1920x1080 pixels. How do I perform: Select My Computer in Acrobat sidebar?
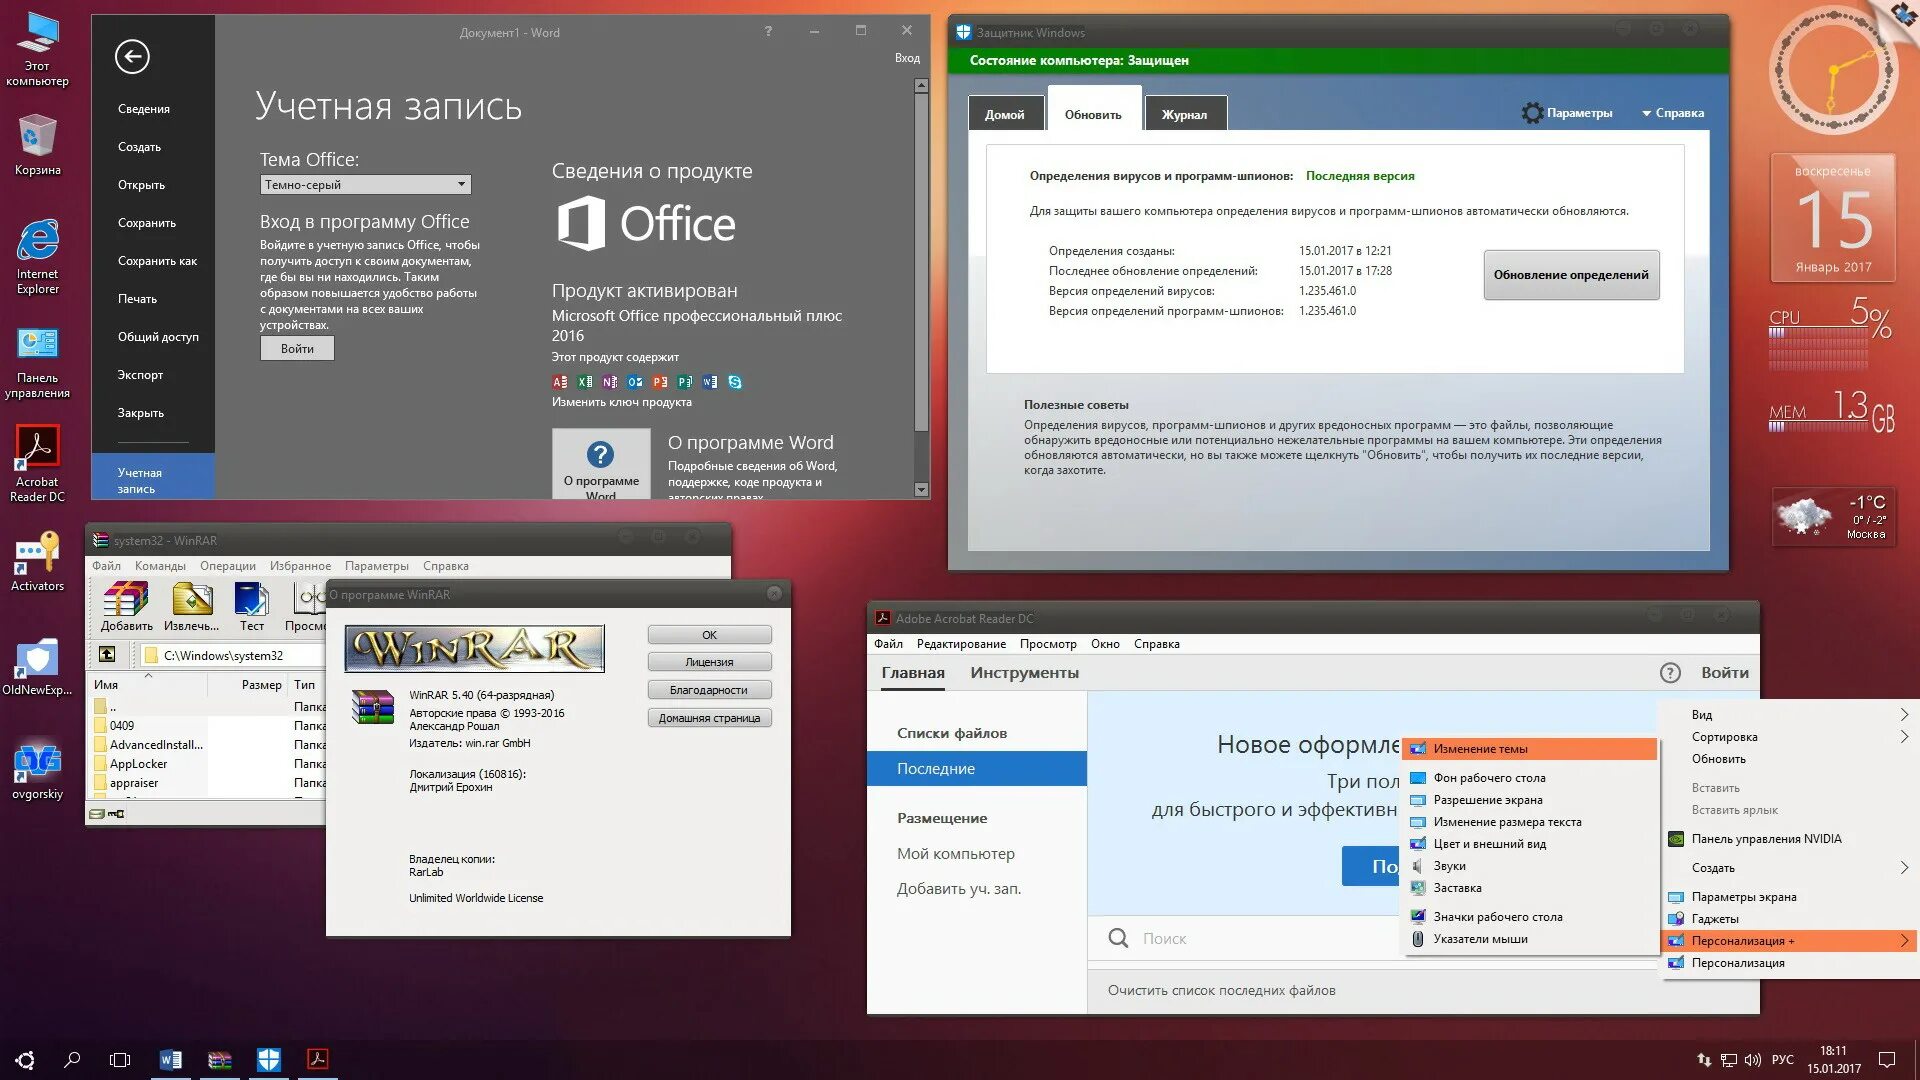(x=955, y=854)
